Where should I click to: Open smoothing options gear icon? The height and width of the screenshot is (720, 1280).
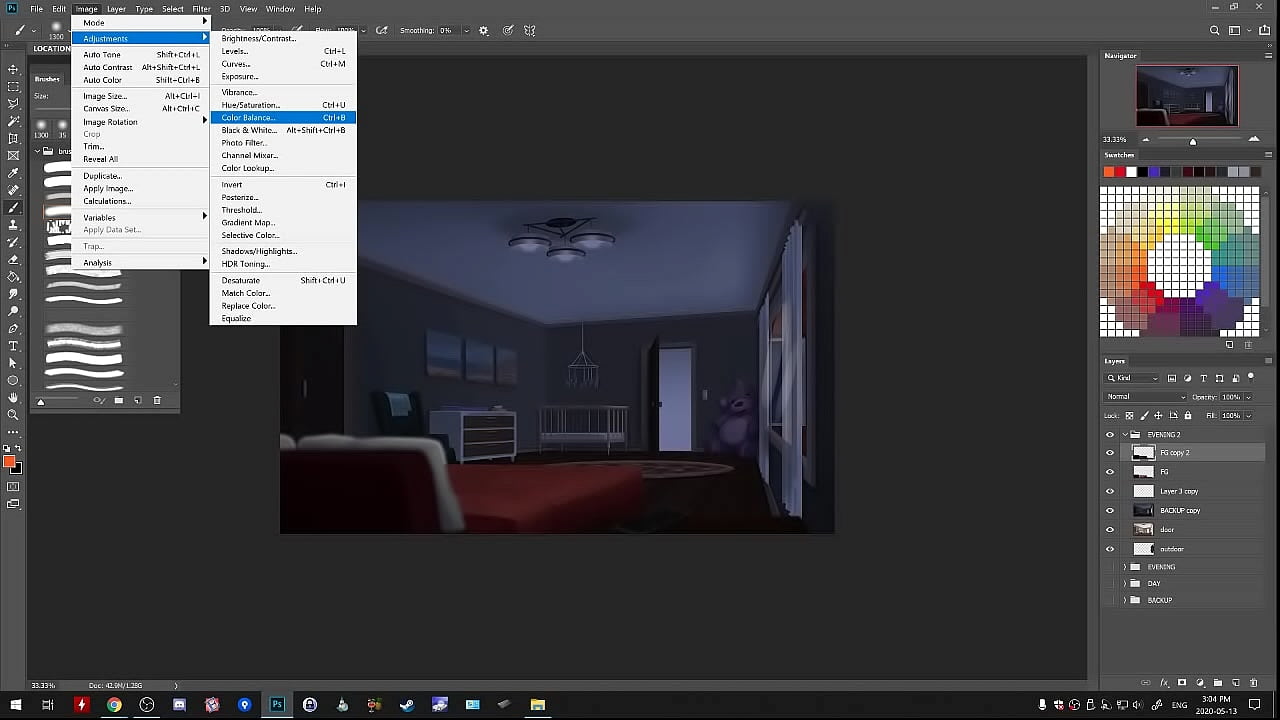484,31
